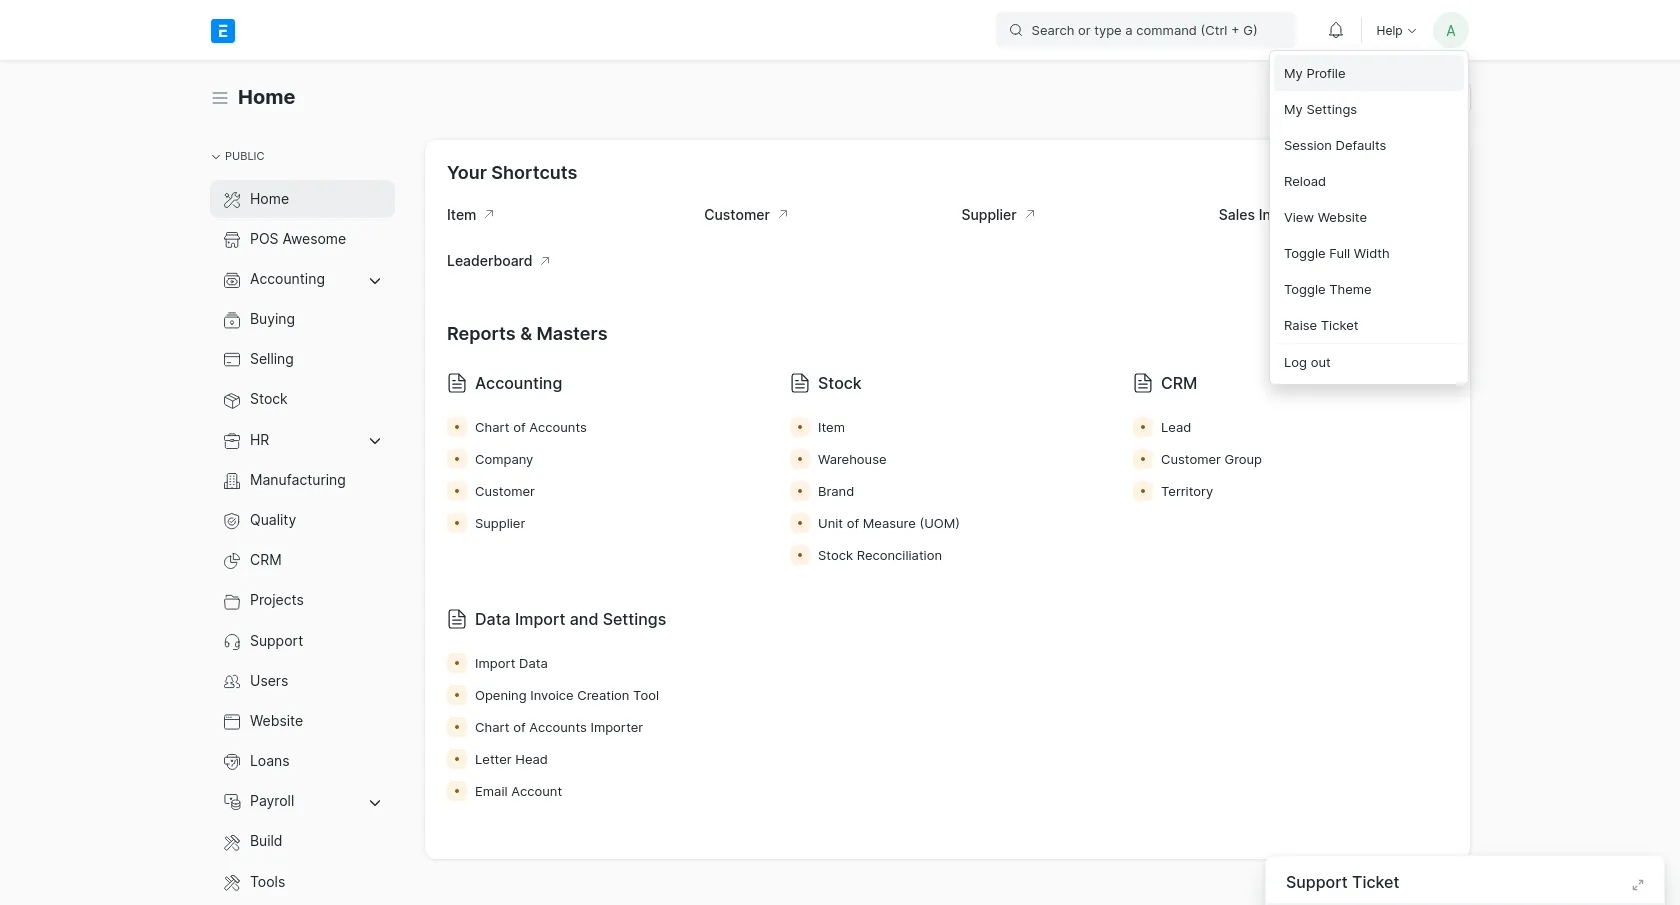
Task: Click the Quality module icon
Action: [x=231, y=520]
